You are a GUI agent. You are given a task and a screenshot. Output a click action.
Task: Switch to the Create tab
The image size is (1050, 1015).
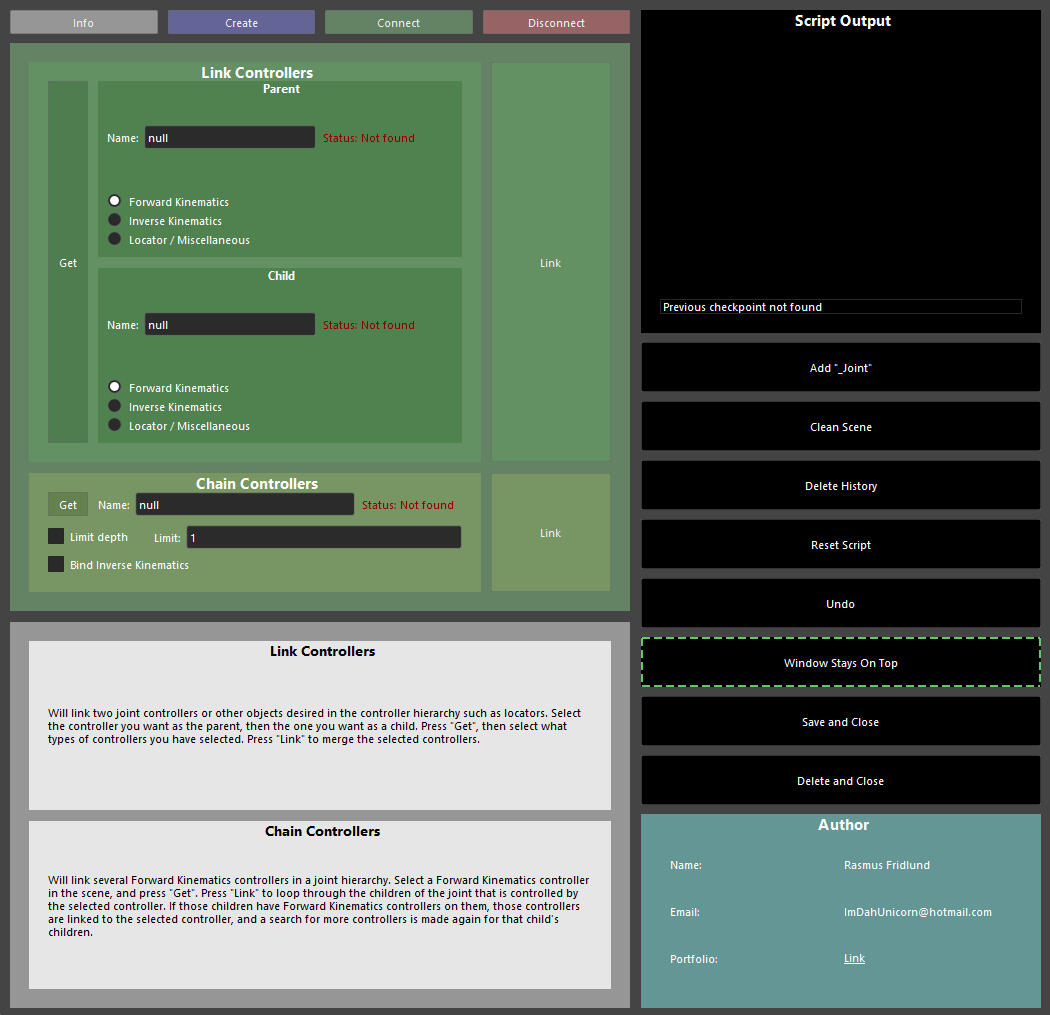tap(241, 22)
